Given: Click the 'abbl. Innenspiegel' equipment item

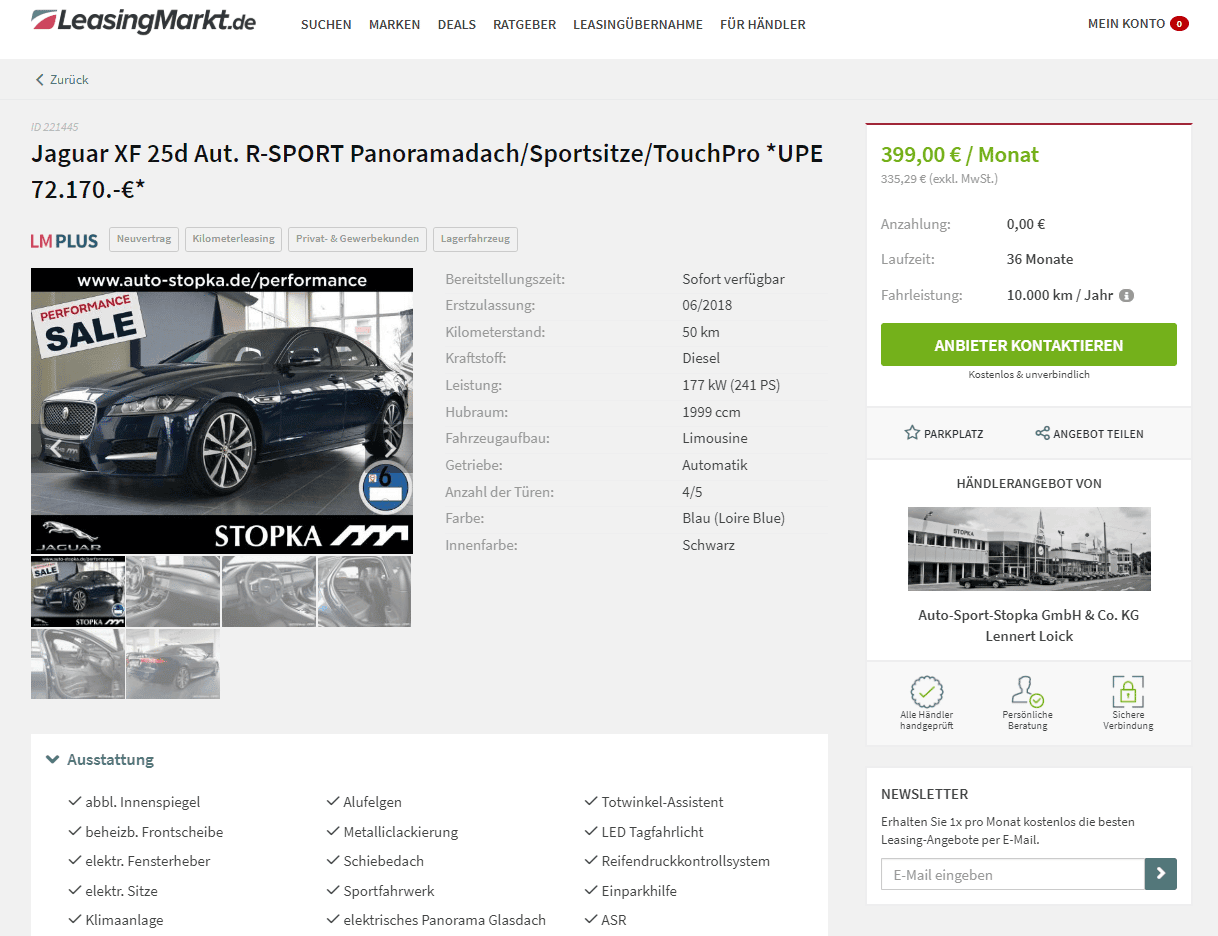Looking at the screenshot, I should pyautogui.click(x=143, y=802).
